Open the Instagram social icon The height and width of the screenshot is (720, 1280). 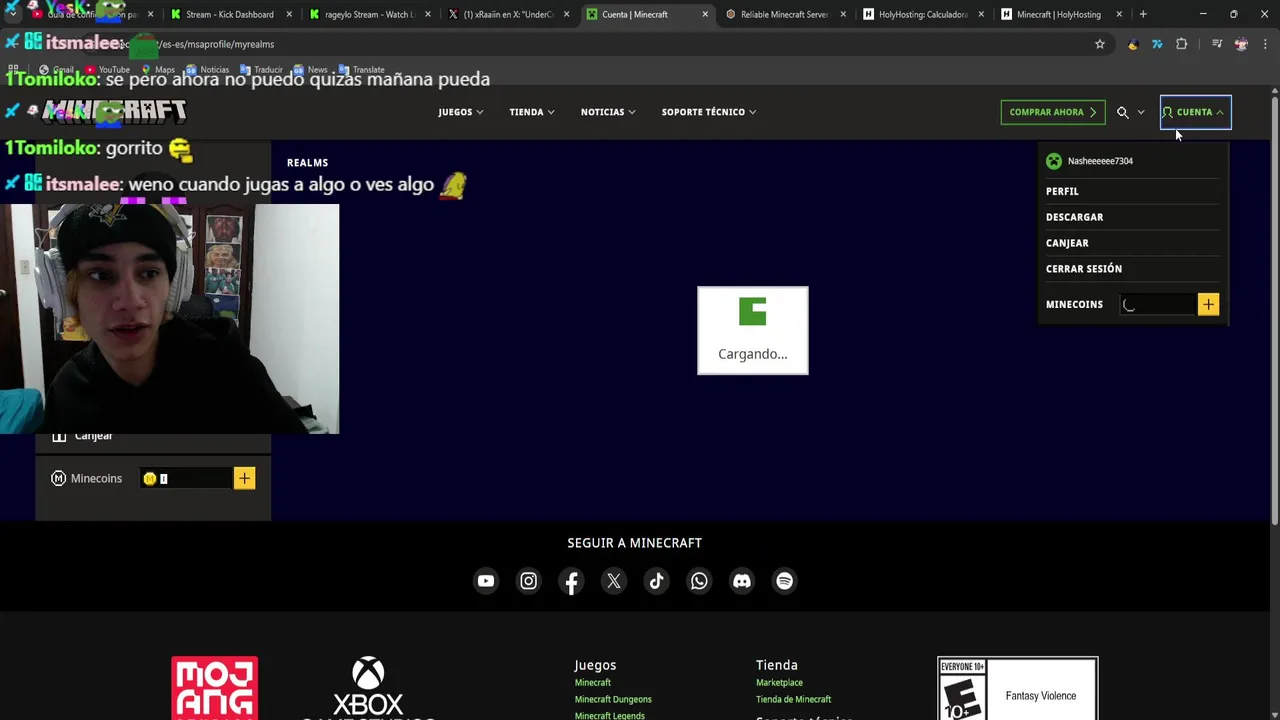point(528,581)
